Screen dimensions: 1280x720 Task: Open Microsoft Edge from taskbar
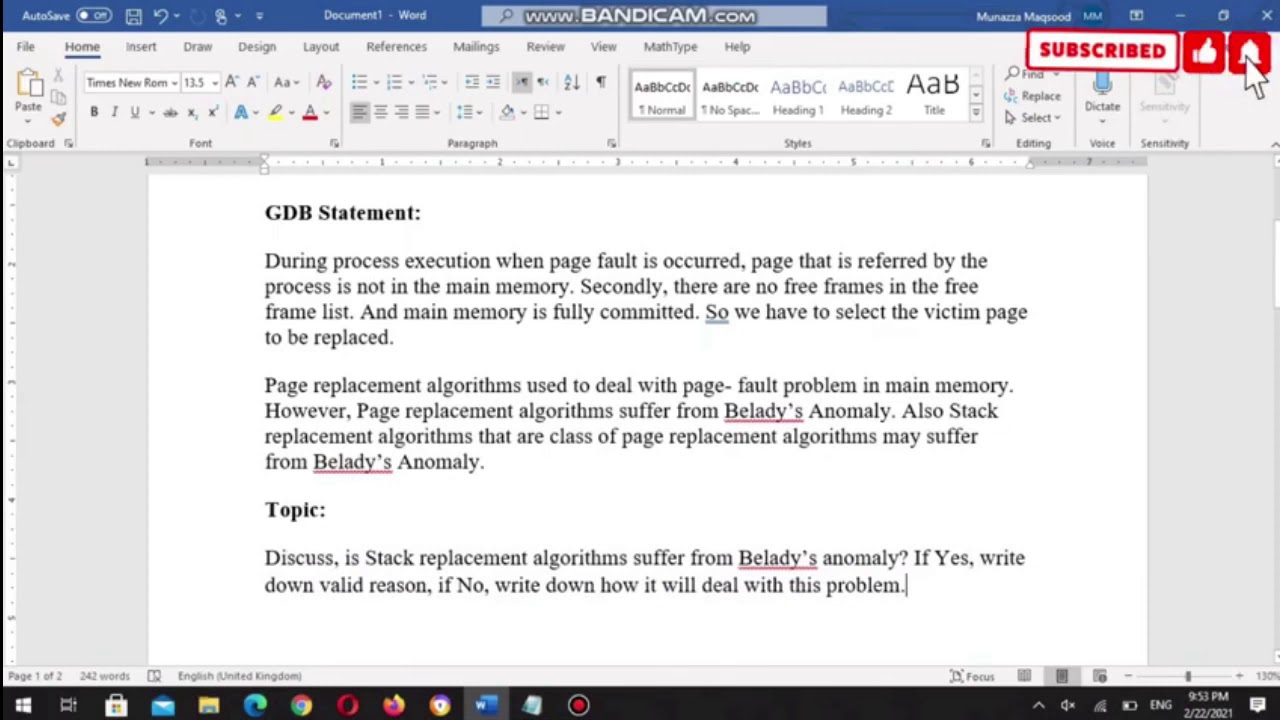pyautogui.click(x=255, y=705)
